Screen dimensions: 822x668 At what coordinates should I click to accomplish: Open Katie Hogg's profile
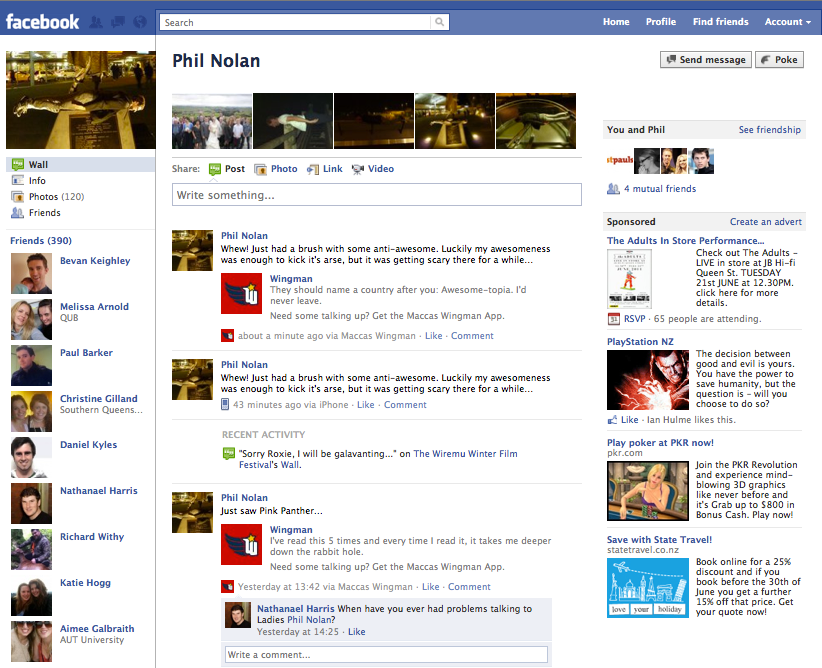pyautogui.click(x=85, y=583)
